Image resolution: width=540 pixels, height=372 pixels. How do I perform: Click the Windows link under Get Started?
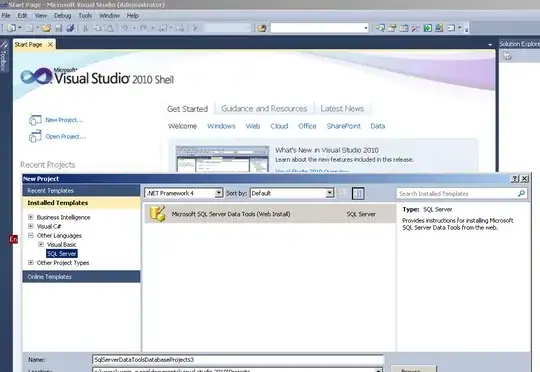tap(221, 126)
